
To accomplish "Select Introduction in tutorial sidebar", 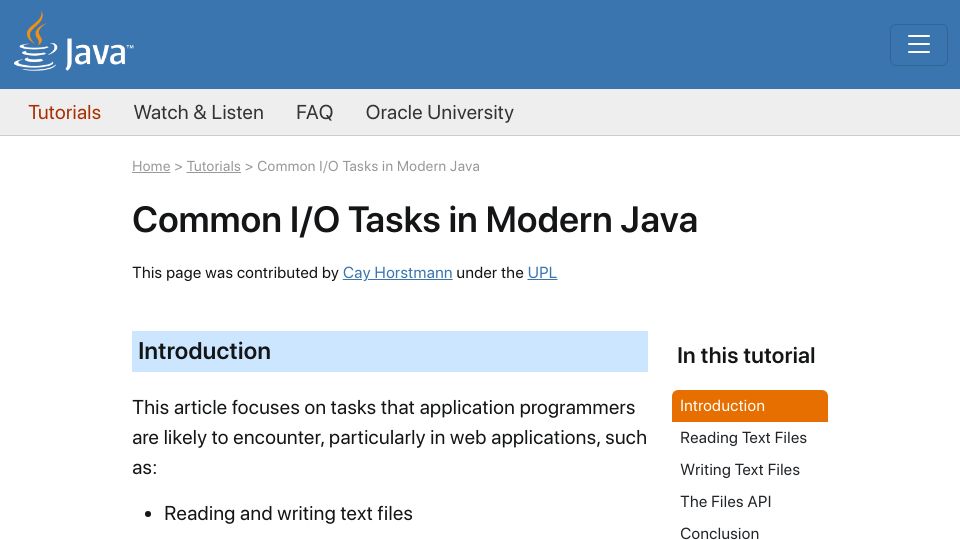I will pos(749,406).
